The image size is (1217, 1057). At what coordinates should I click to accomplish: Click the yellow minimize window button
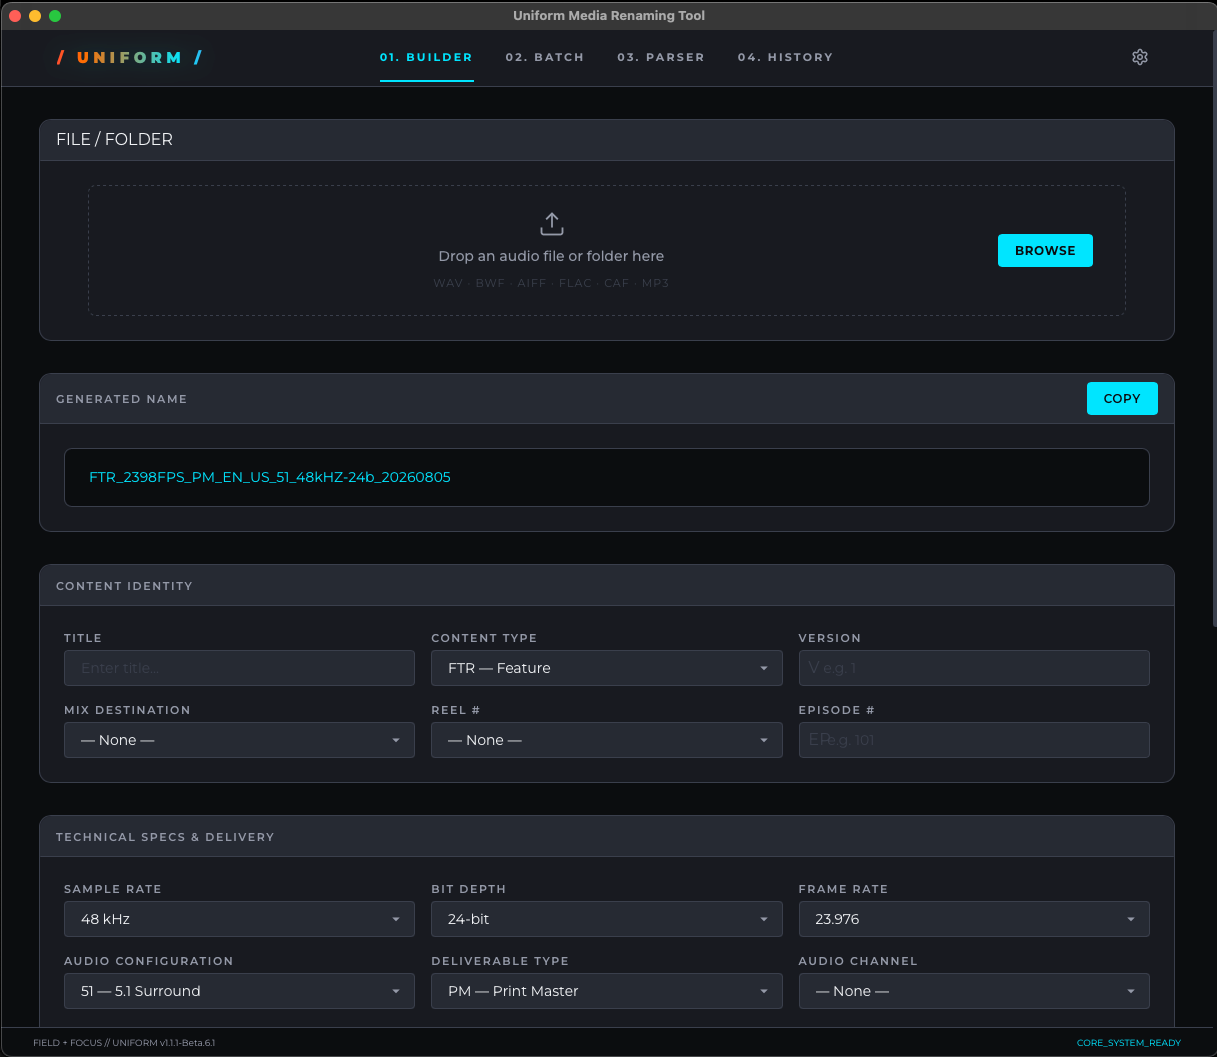coord(35,16)
